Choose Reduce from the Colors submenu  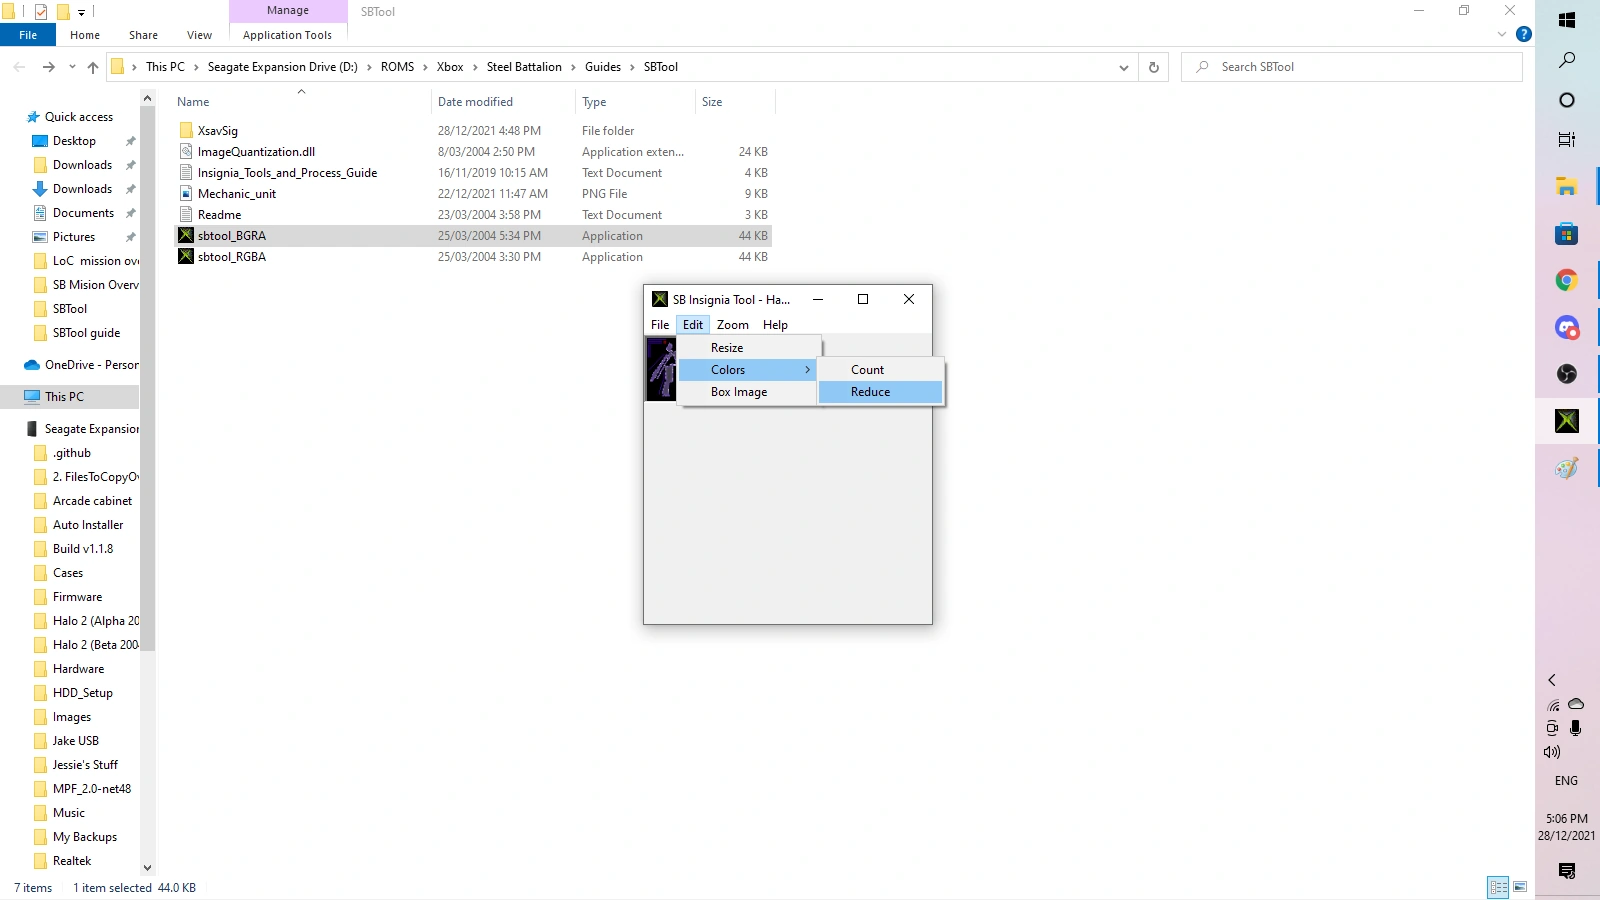[880, 392]
